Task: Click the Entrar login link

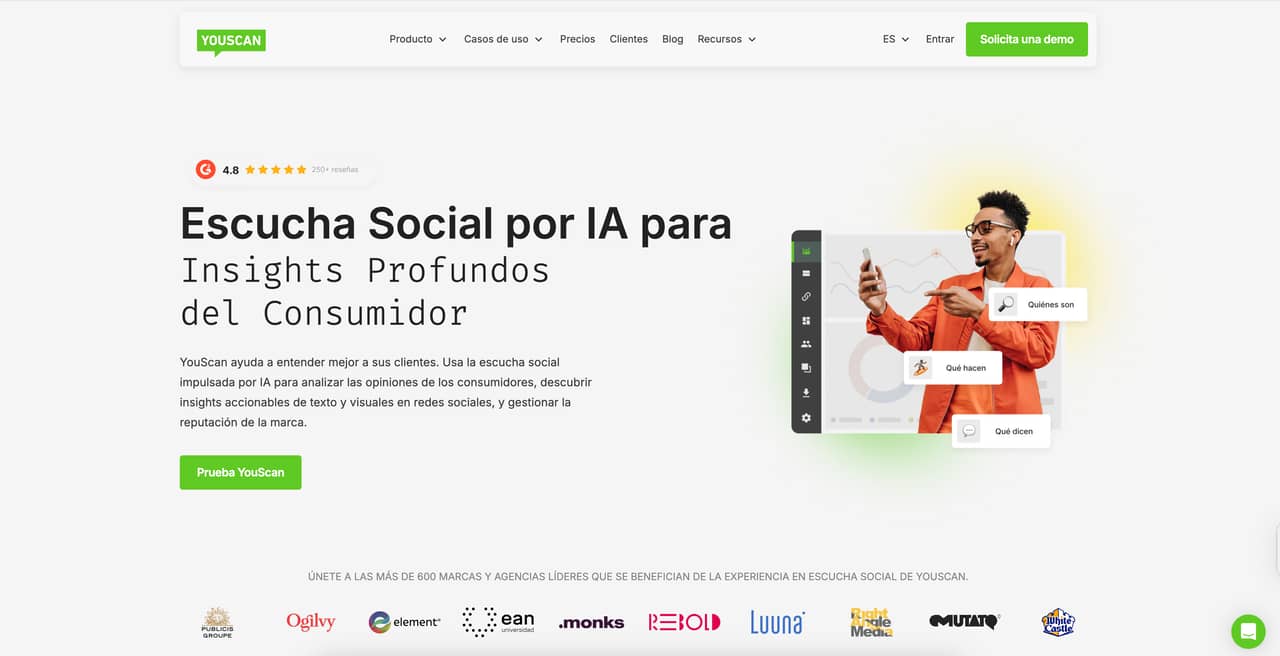Action: (x=939, y=39)
